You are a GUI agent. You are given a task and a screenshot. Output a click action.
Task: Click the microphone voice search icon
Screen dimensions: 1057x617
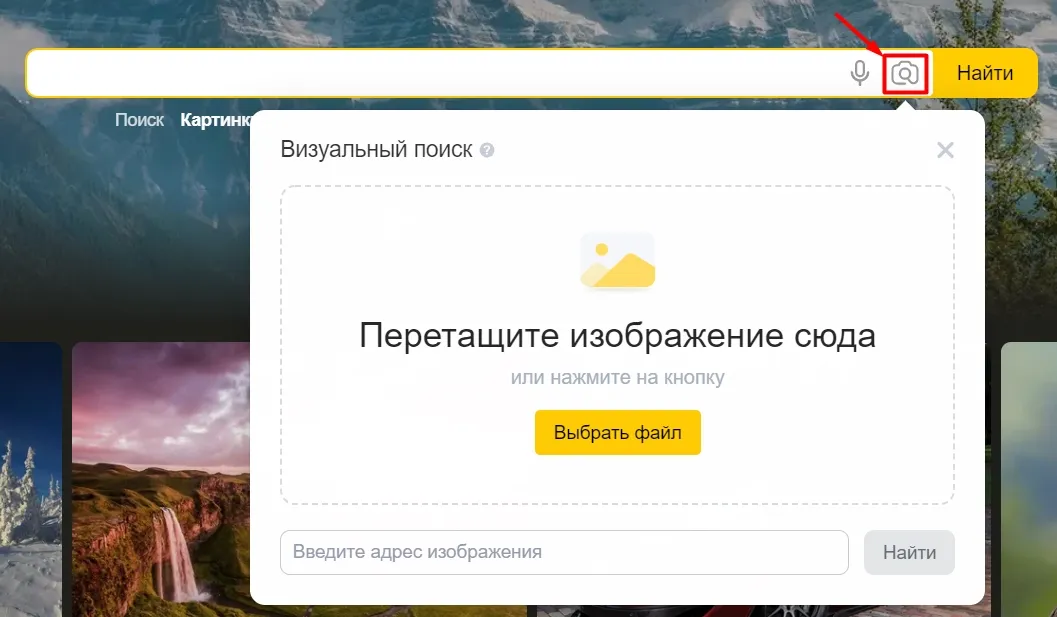pyautogui.click(x=859, y=73)
